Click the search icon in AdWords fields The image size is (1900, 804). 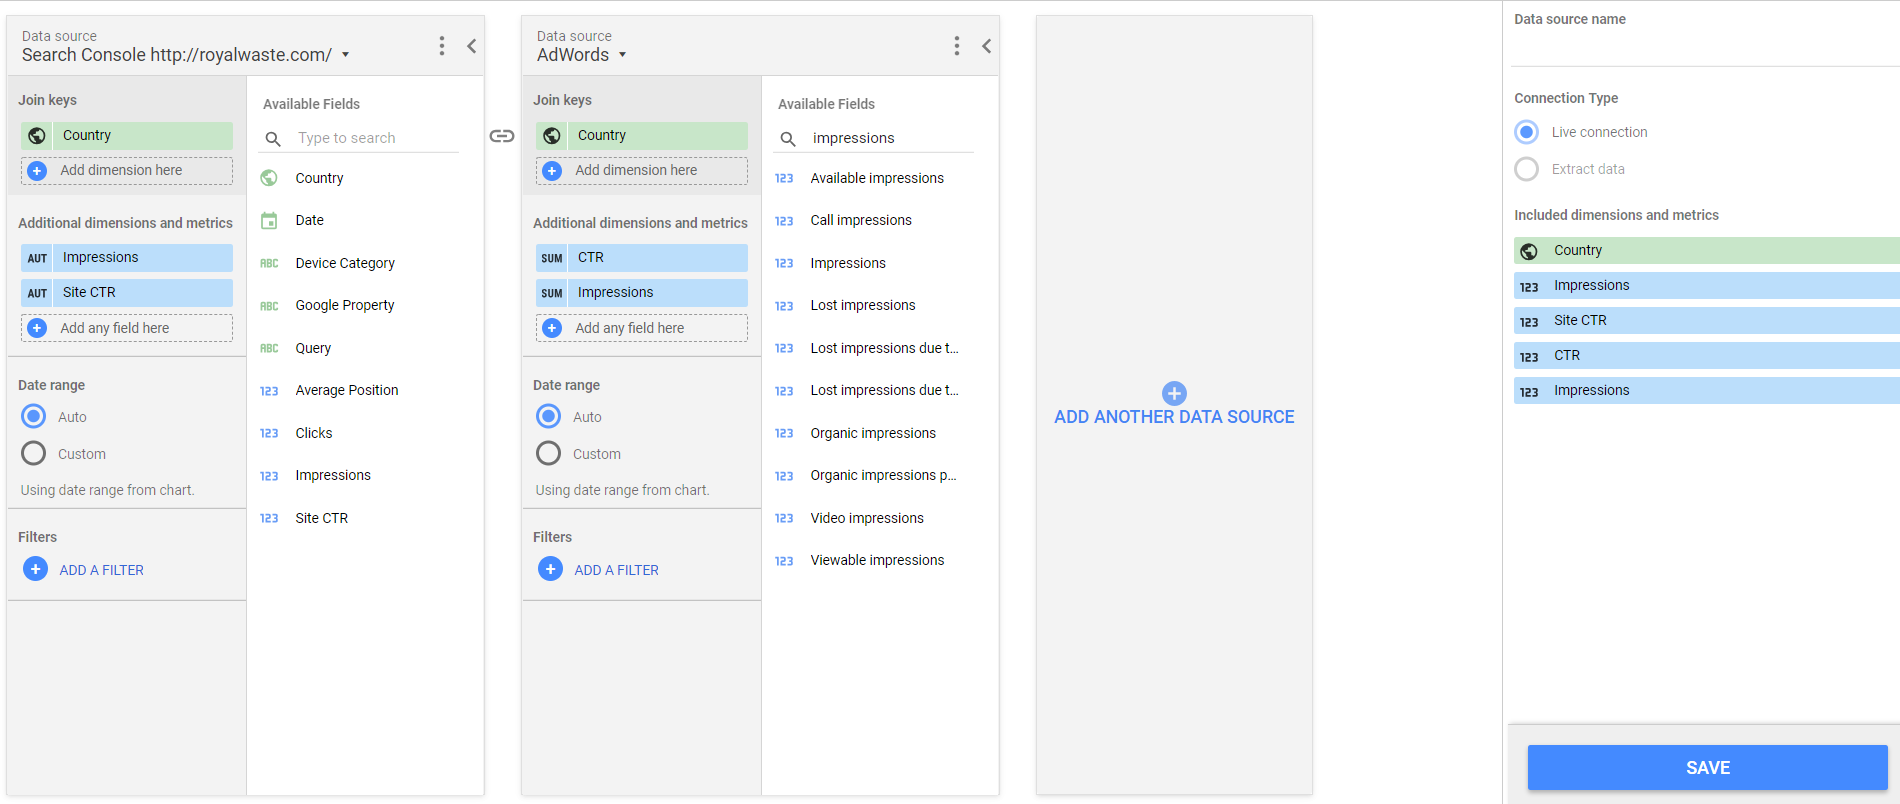(788, 139)
